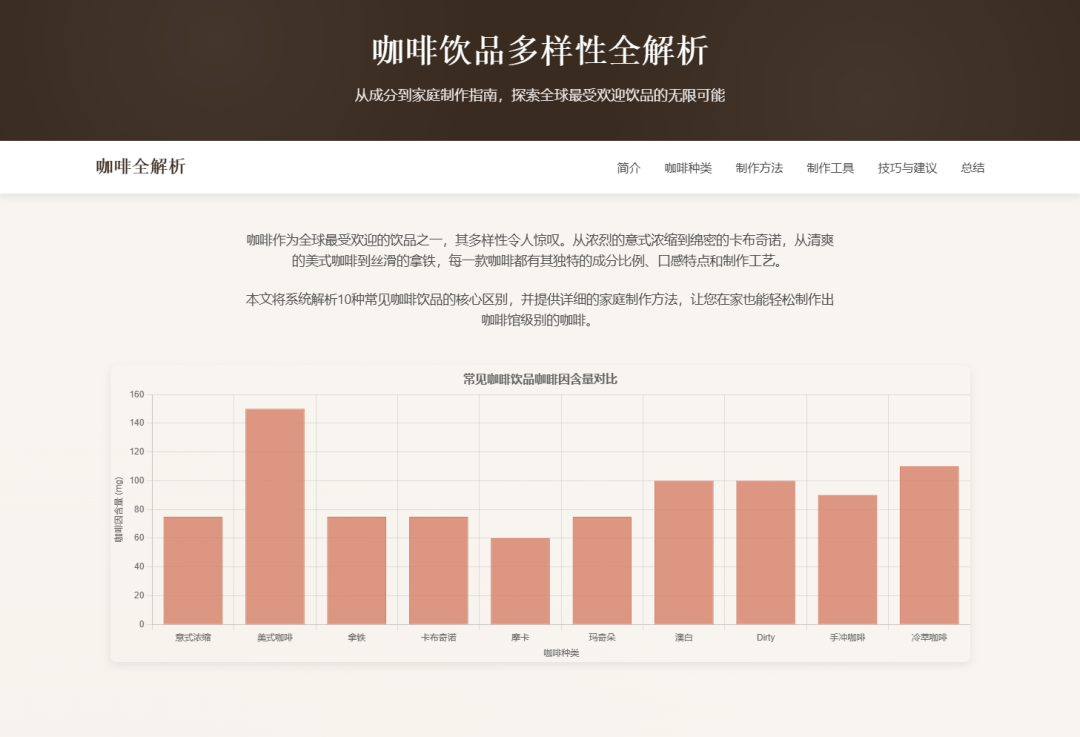Select 制作方法 in the navigation bar
The image size is (1080, 737).
759,168
